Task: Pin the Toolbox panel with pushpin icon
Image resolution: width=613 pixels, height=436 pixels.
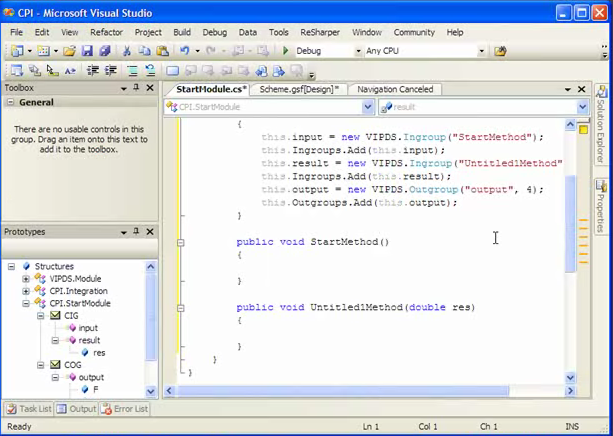Action: click(x=136, y=88)
